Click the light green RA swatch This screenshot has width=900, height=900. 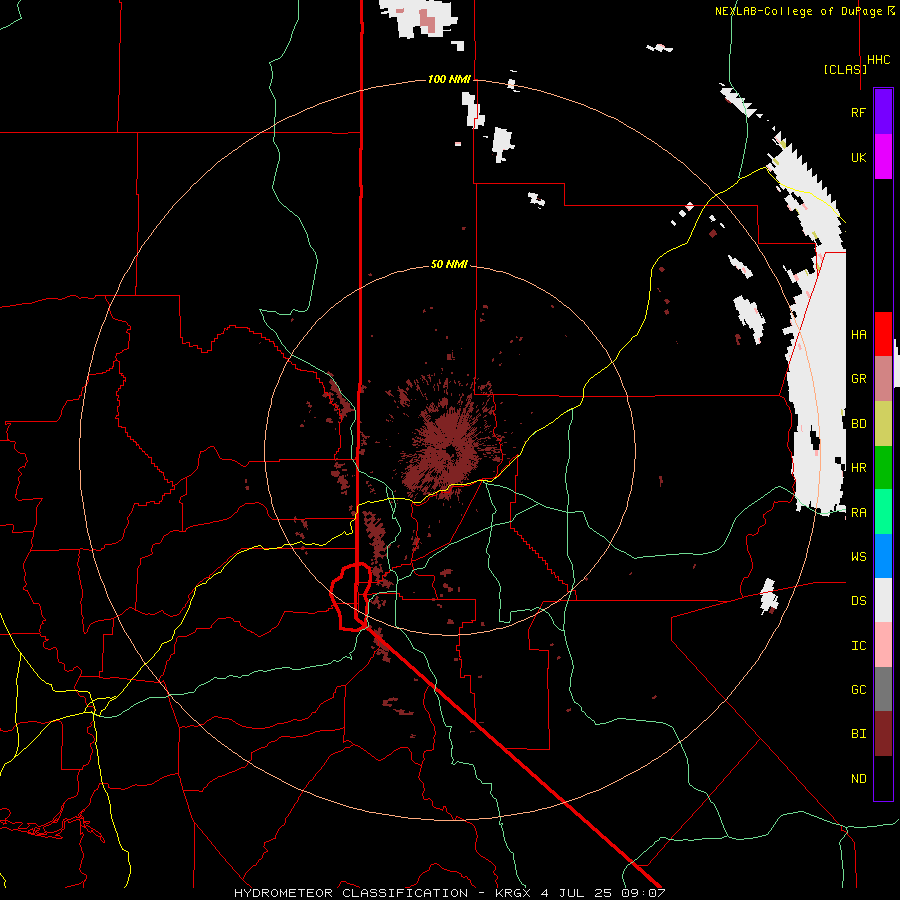coord(883,512)
